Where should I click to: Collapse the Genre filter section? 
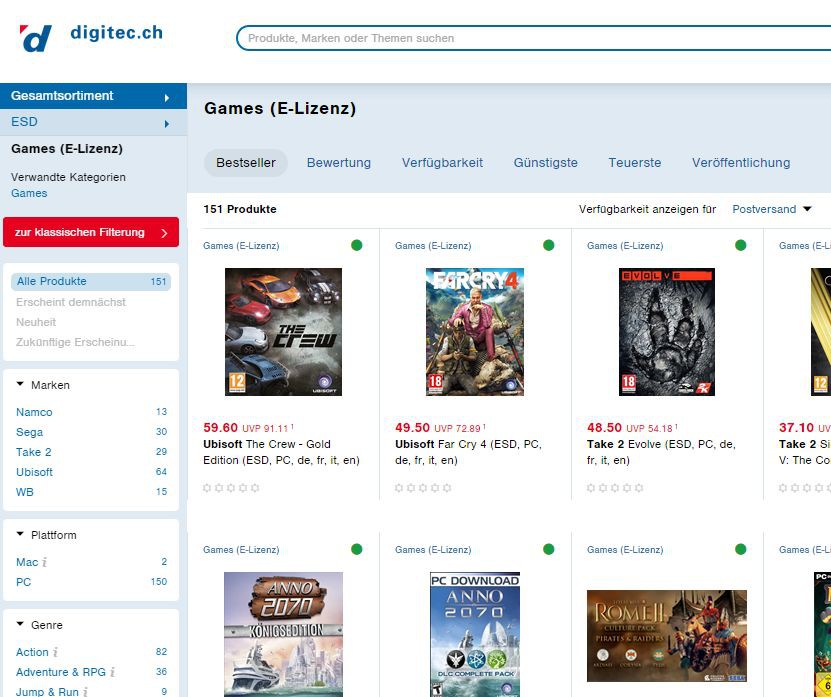(x=20, y=624)
